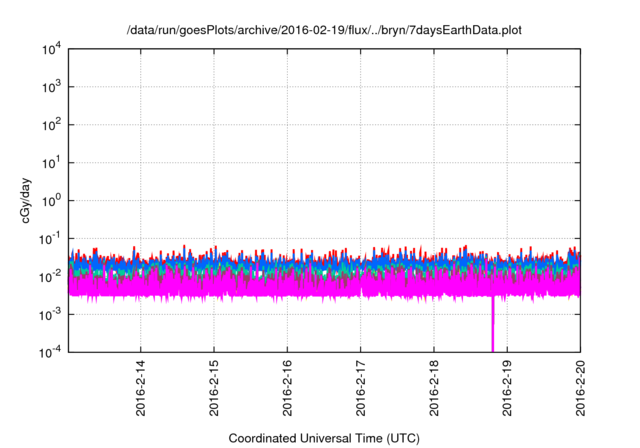This screenshot has width=640, height=448.
Task: Click the 2016-2-19 date tick label
Action: point(507,388)
